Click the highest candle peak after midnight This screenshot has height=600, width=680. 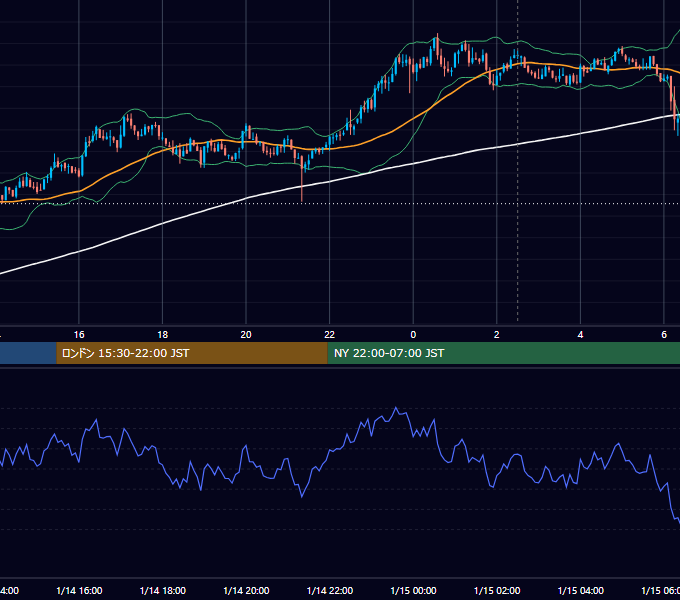[x=437, y=44]
